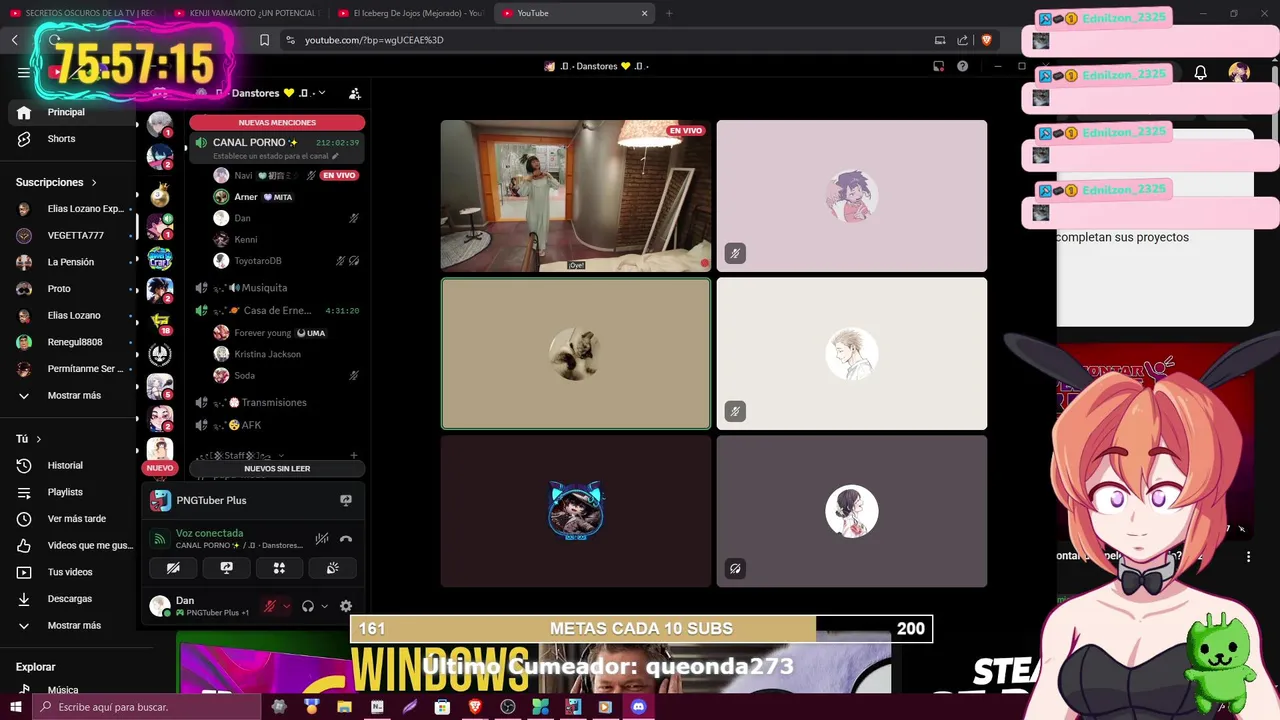
Task: Toggle Discord headphones deafen
Action: point(308,606)
